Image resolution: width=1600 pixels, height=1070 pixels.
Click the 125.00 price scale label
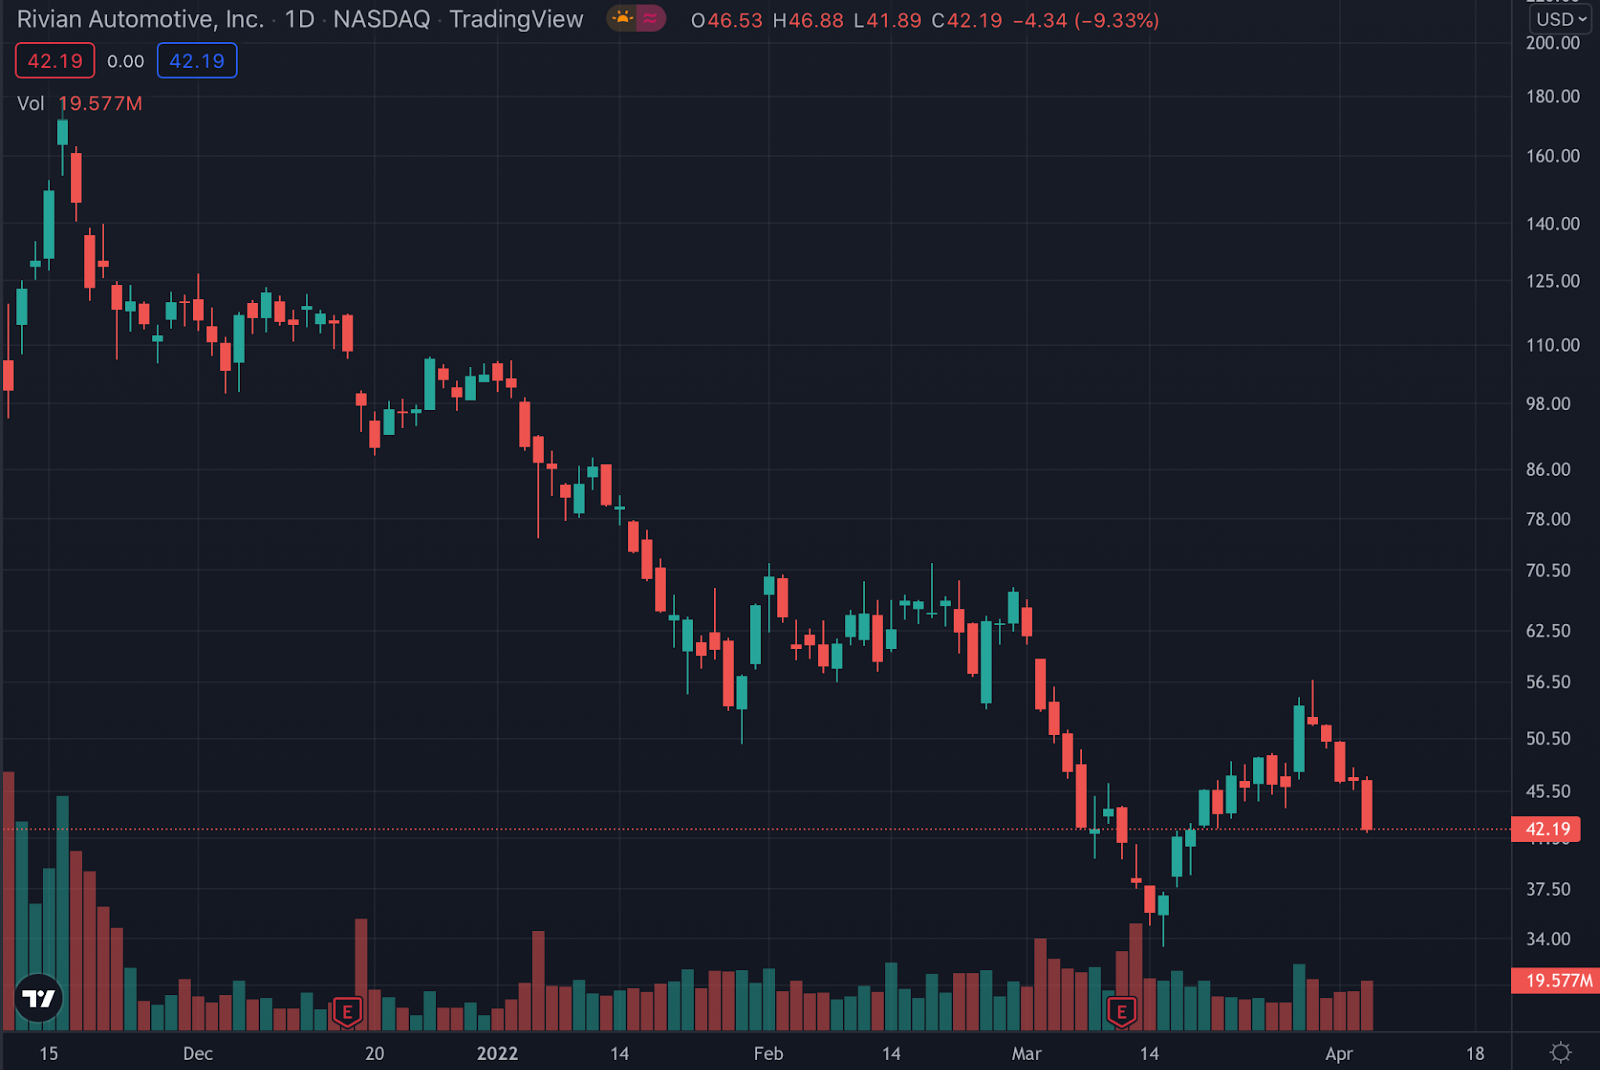click(1553, 281)
